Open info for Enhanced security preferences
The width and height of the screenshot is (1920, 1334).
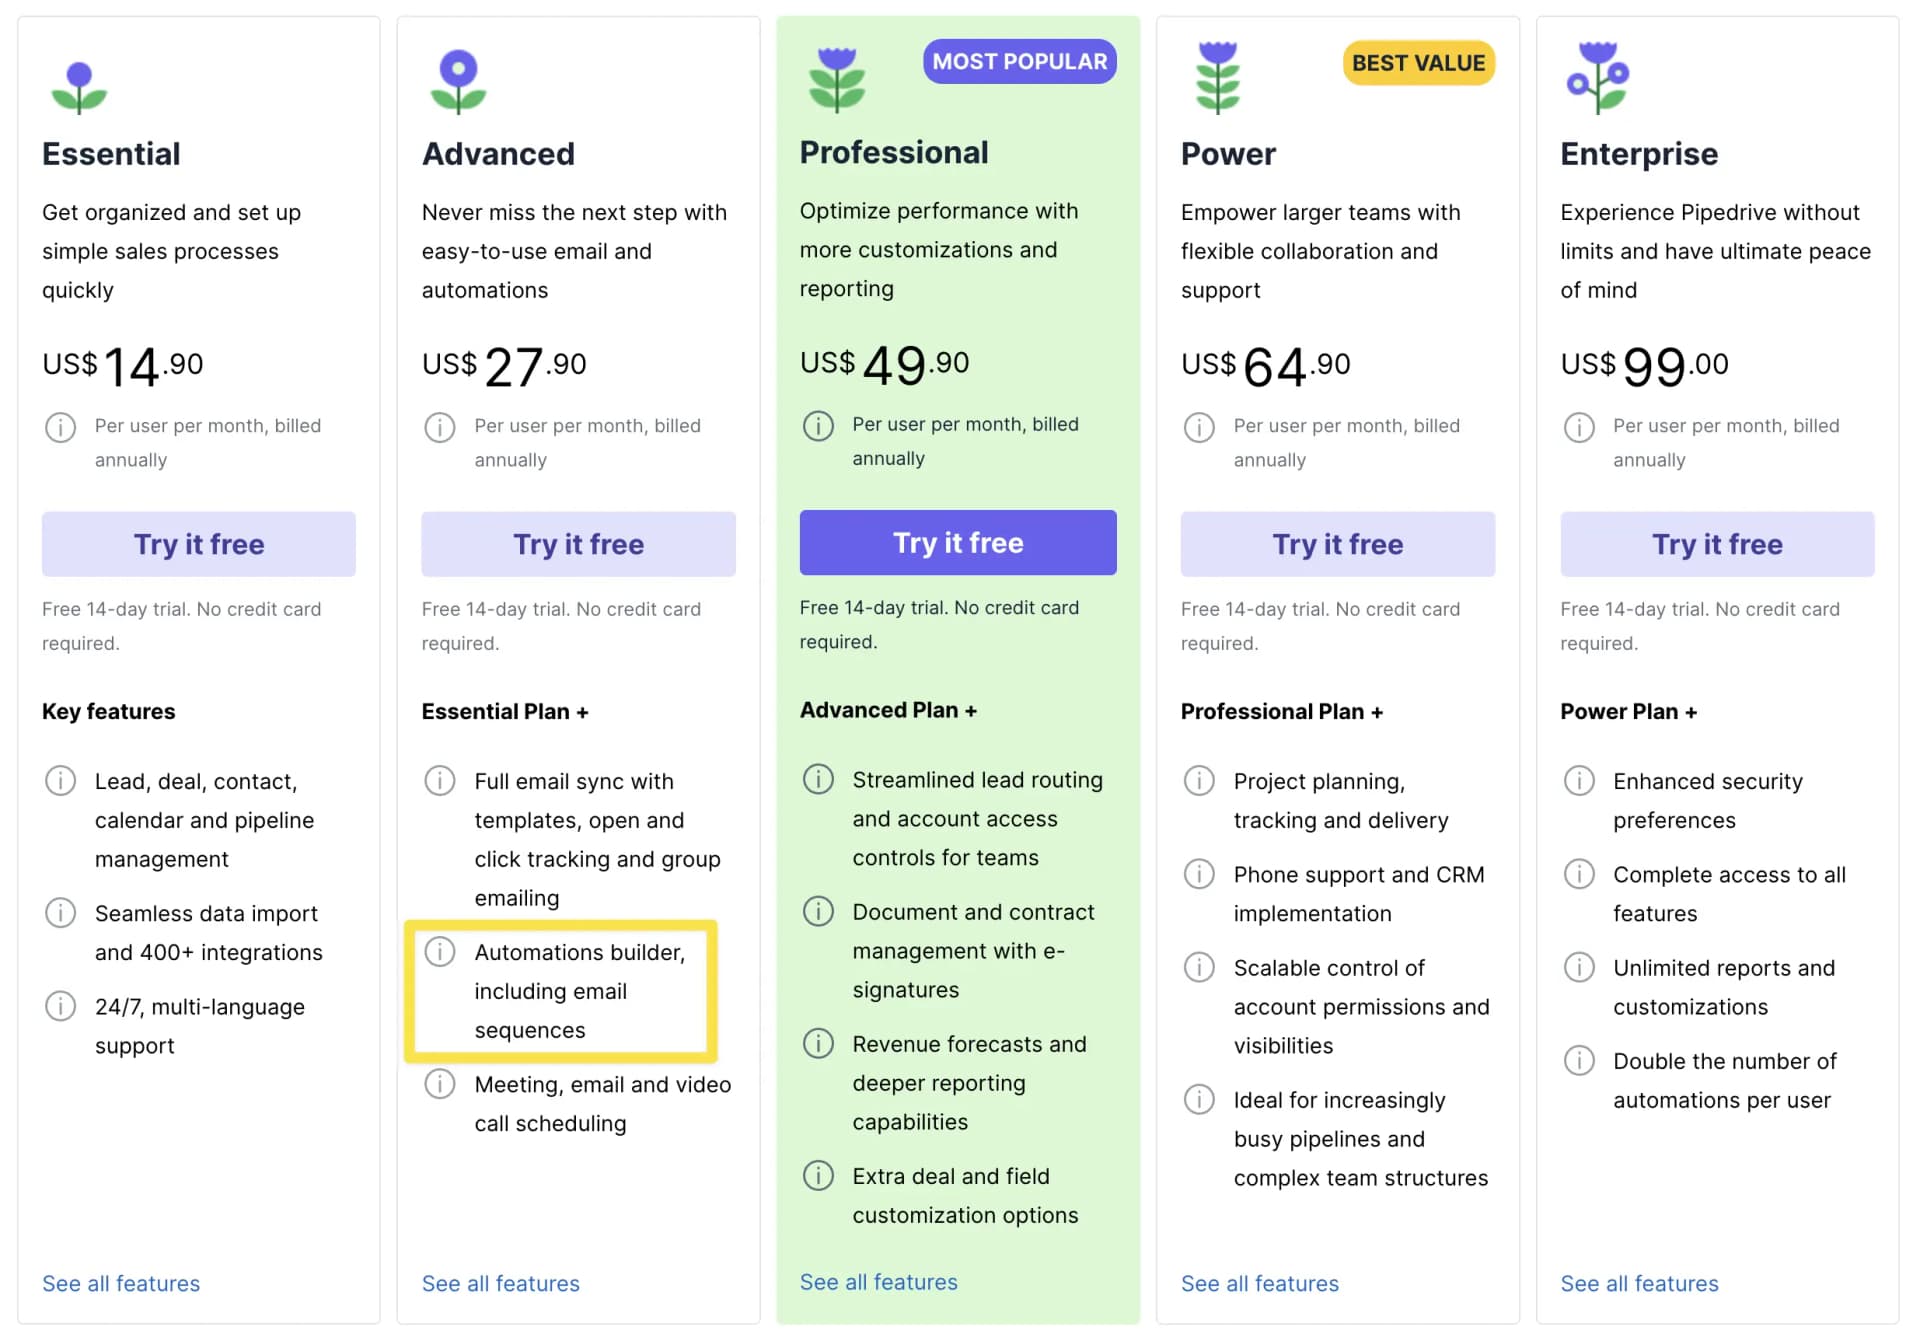tap(1579, 780)
